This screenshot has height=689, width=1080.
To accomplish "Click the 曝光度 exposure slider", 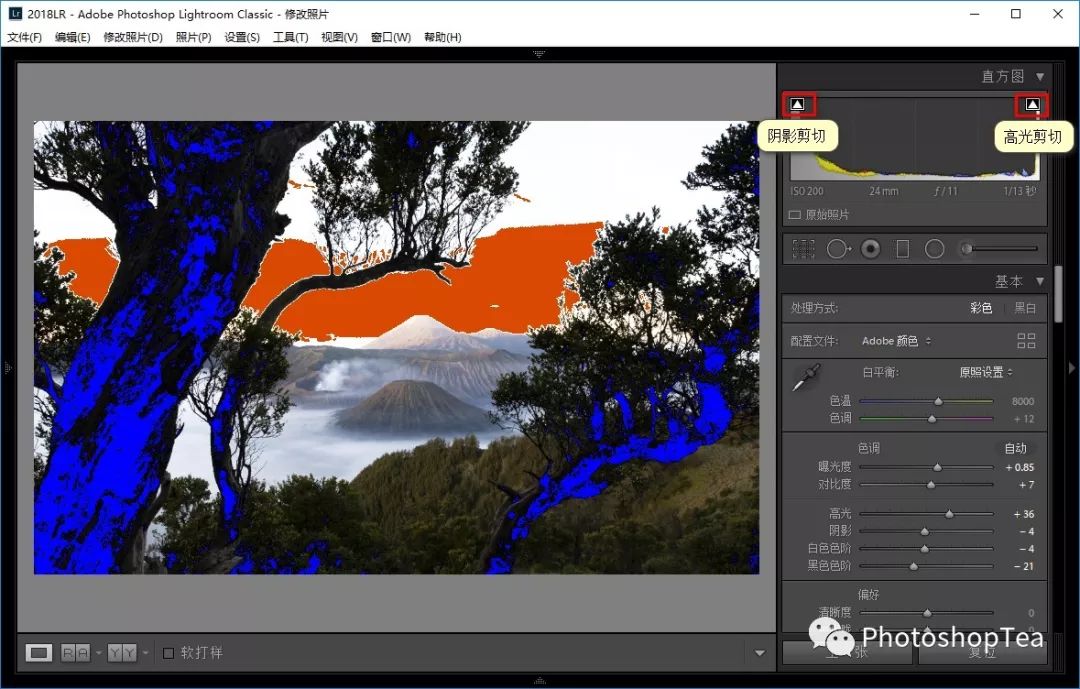I will pos(926,467).
